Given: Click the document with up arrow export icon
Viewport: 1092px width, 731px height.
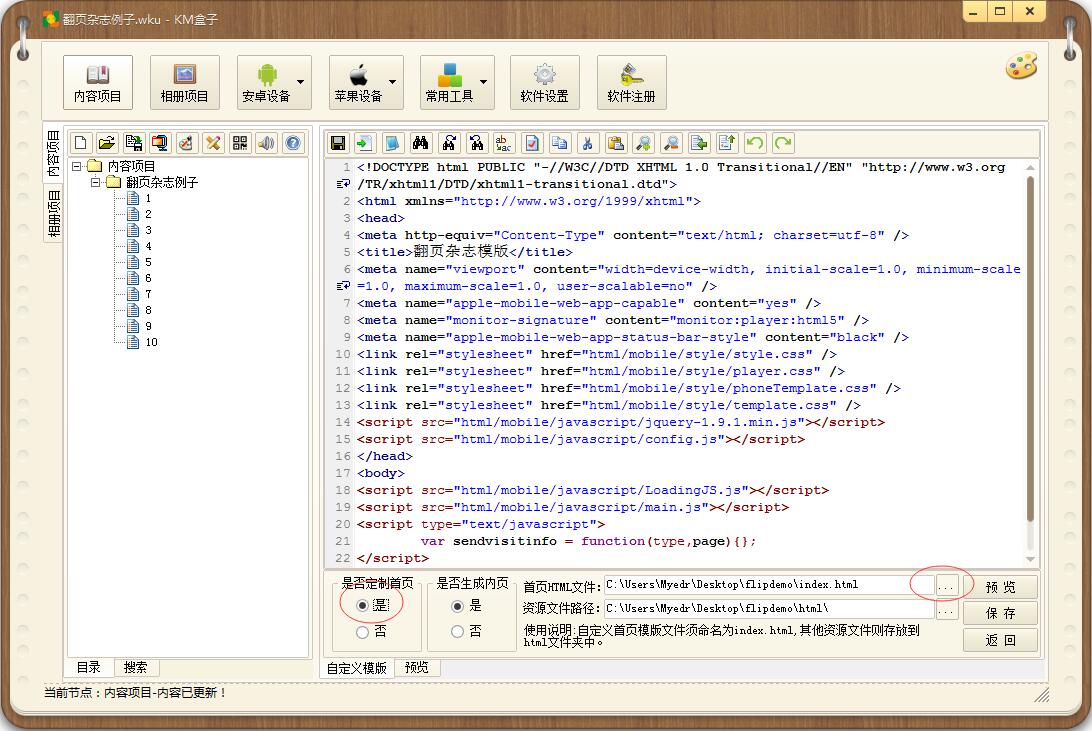Looking at the screenshot, I should click(727, 143).
